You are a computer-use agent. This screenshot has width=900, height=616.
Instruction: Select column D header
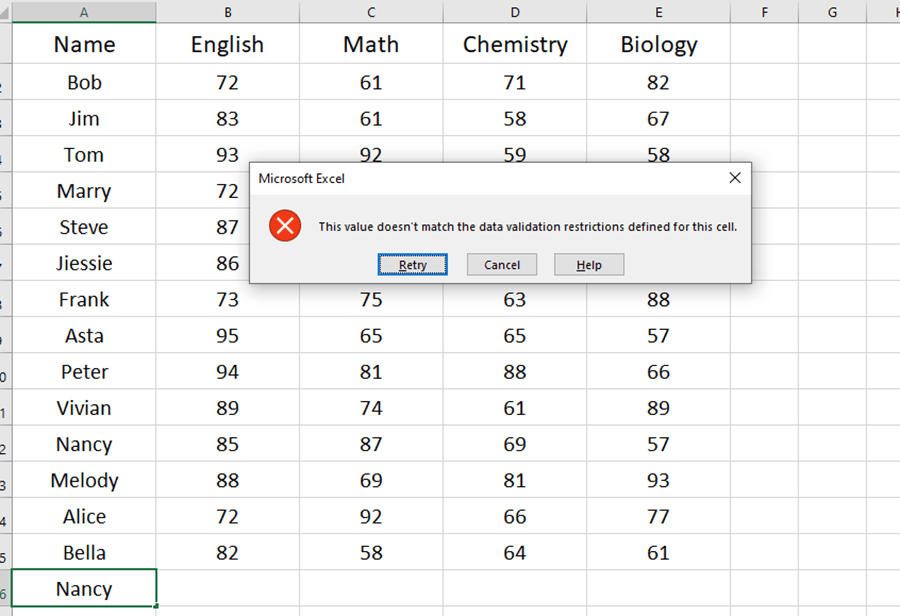pyautogui.click(x=515, y=12)
